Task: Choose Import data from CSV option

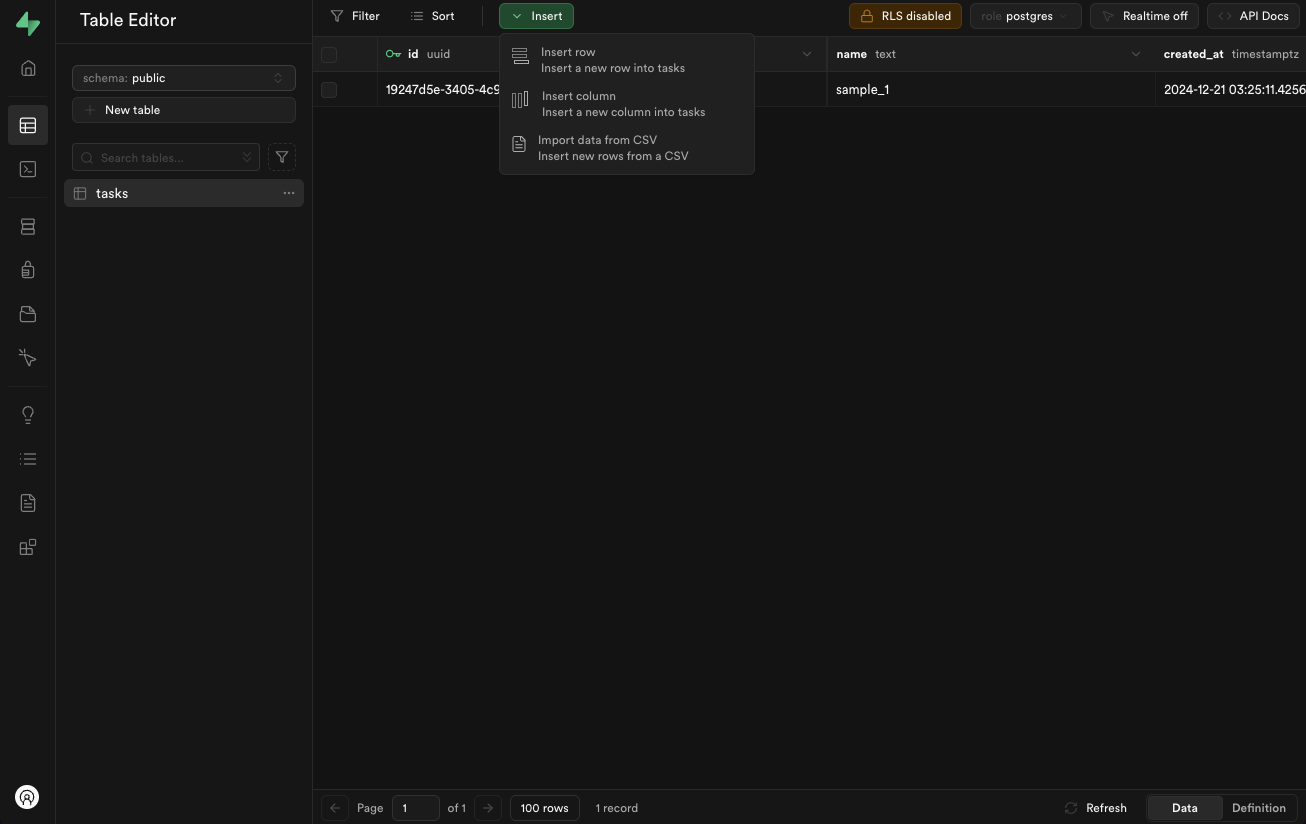Action: click(627, 148)
